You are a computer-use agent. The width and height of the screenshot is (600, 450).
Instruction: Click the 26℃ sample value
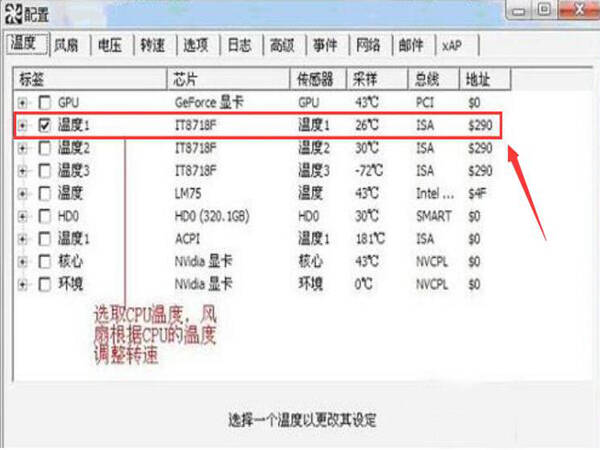click(x=367, y=125)
